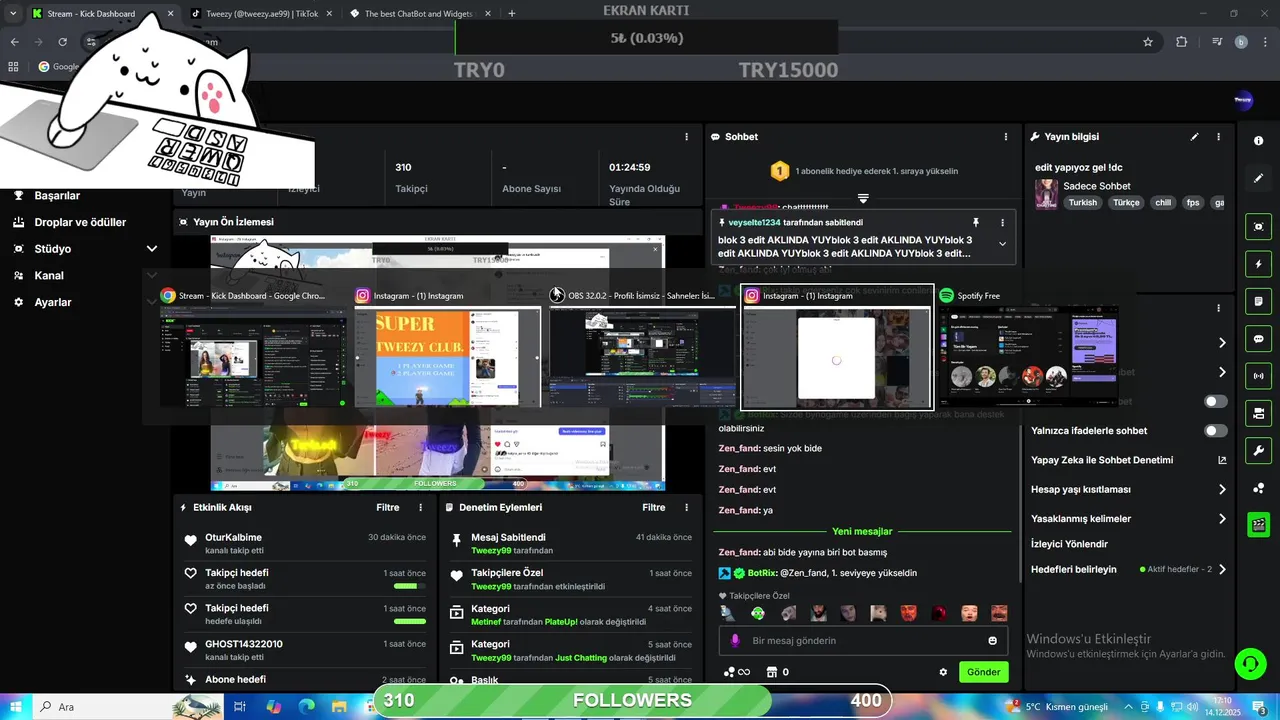Screen dimensions: 1280x720
Task: Select Spotify Free window thumbnail
Action: coord(1028,346)
